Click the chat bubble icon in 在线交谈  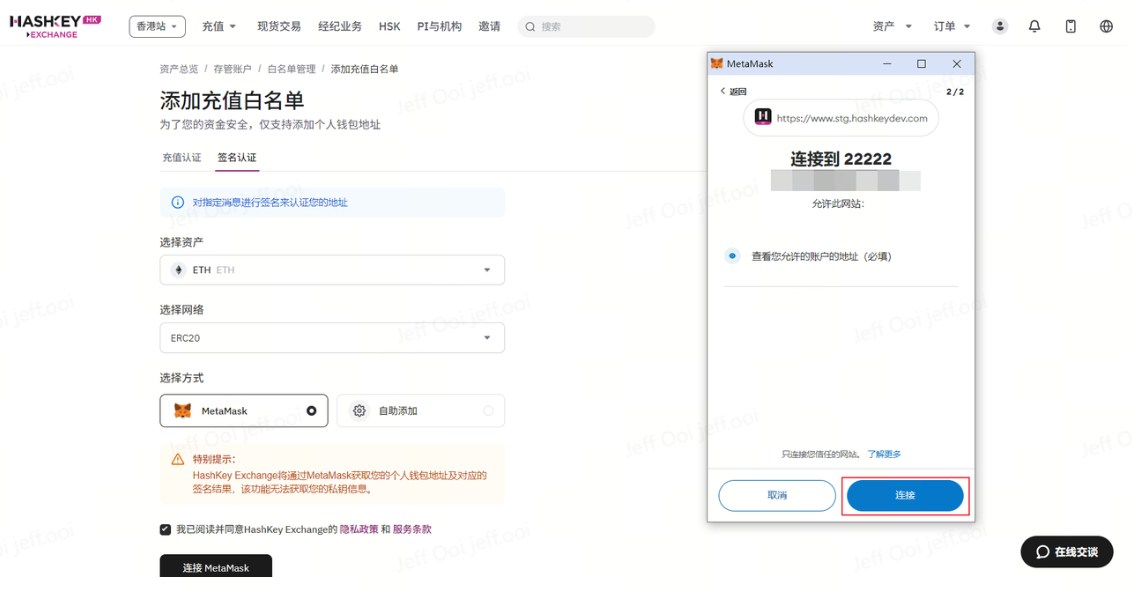click(1042, 552)
